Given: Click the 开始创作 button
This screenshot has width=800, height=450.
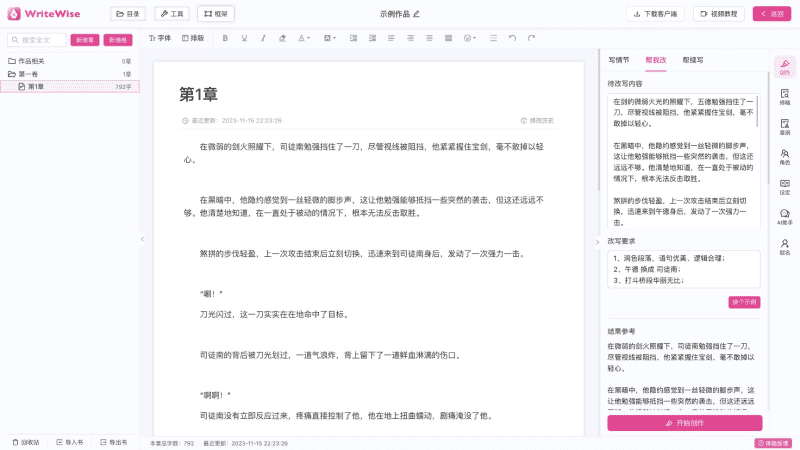Looking at the screenshot, I should point(684,423).
